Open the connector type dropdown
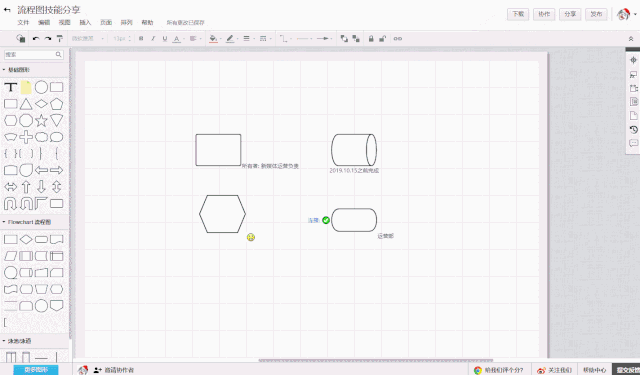Viewport: 640px width, 375px height. point(285,39)
